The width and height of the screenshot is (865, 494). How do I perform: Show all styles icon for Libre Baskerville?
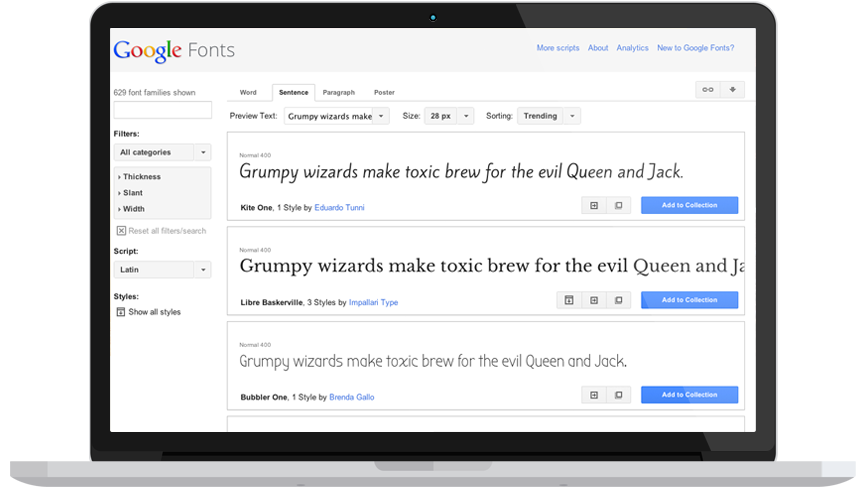[569, 300]
